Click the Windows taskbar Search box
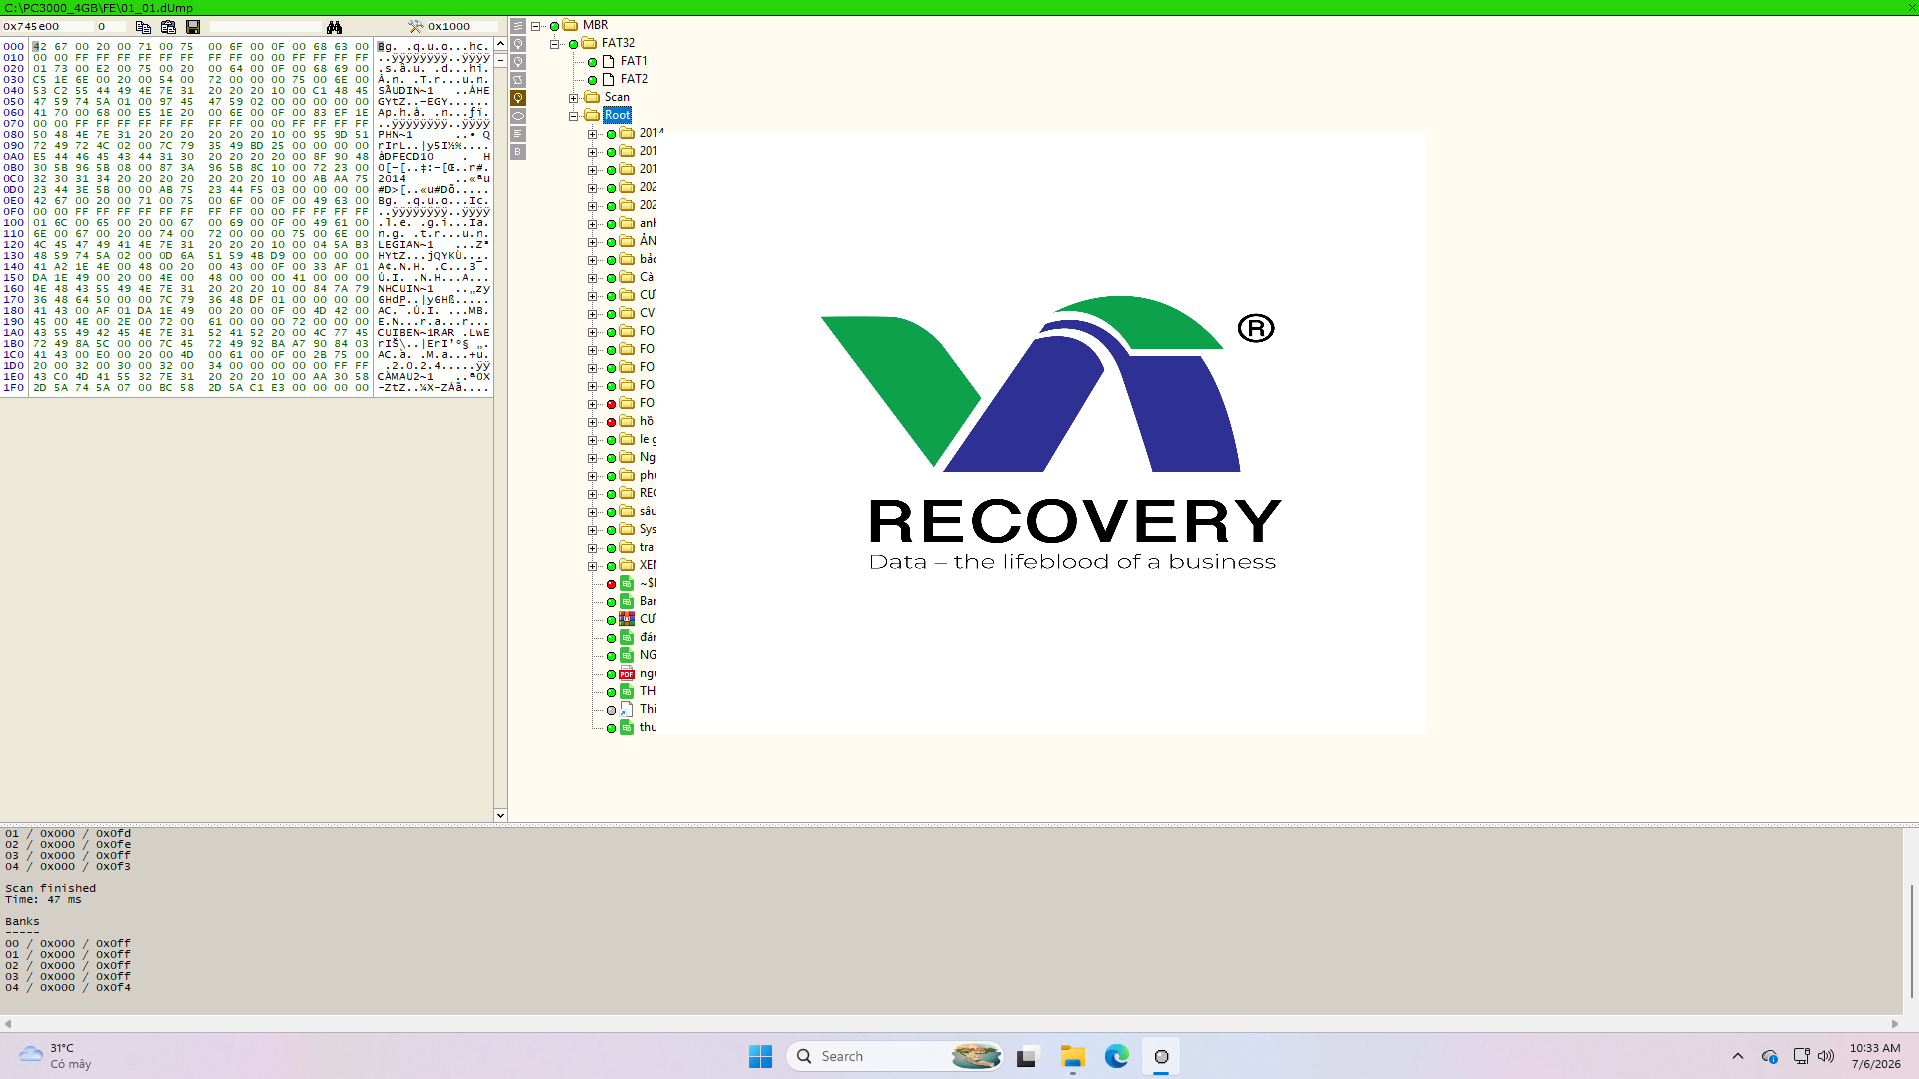Image resolution: width=1919 pixels, height=1079 pixels. (895, 1057)
